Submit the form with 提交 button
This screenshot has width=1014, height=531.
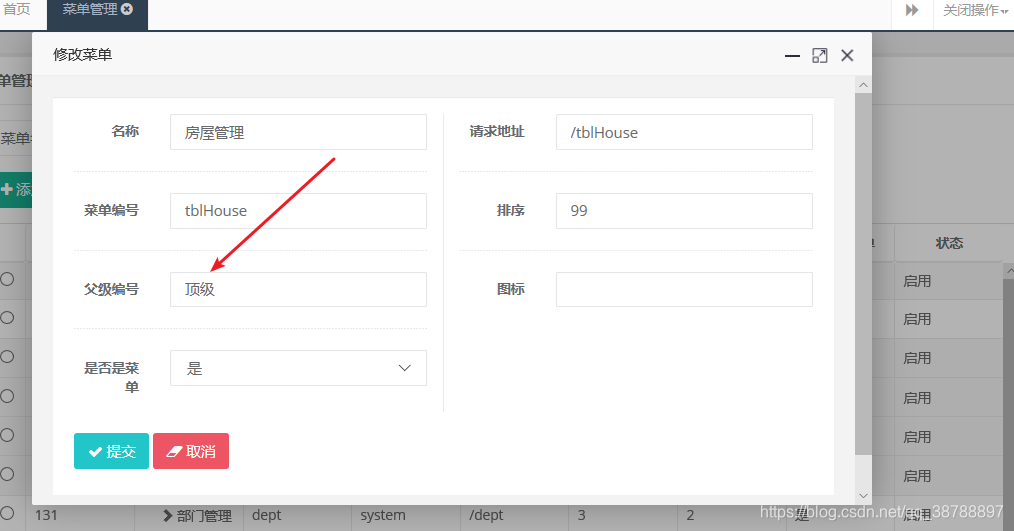pos(111,451)
